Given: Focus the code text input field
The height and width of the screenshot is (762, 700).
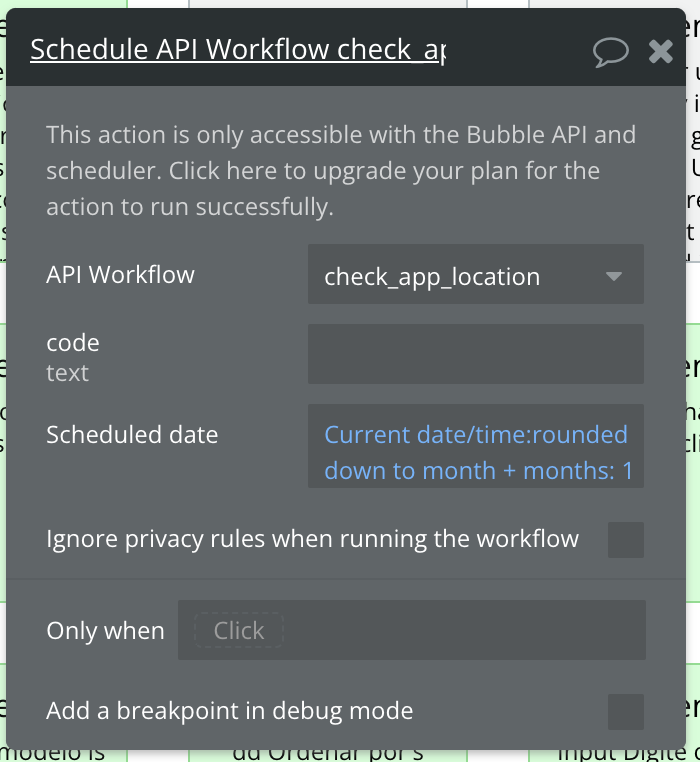Looking at the screenshot, I should (475, 354).
